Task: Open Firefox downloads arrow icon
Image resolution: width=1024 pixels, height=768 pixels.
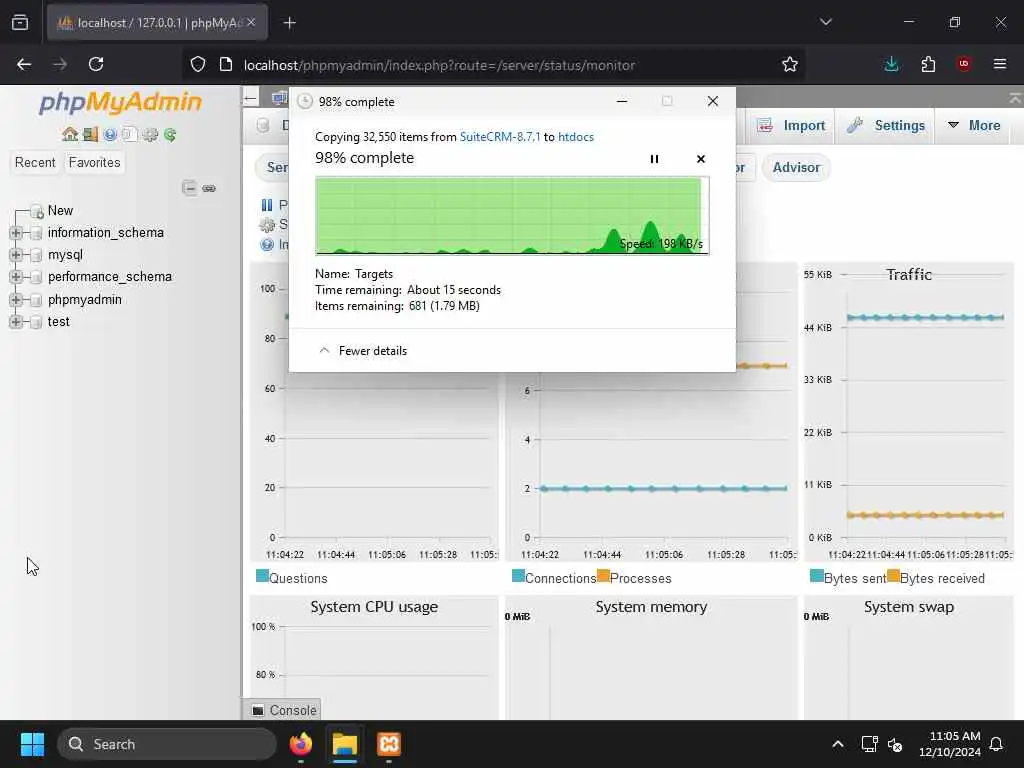Action: pyautogui.click(x=891, y=64)
